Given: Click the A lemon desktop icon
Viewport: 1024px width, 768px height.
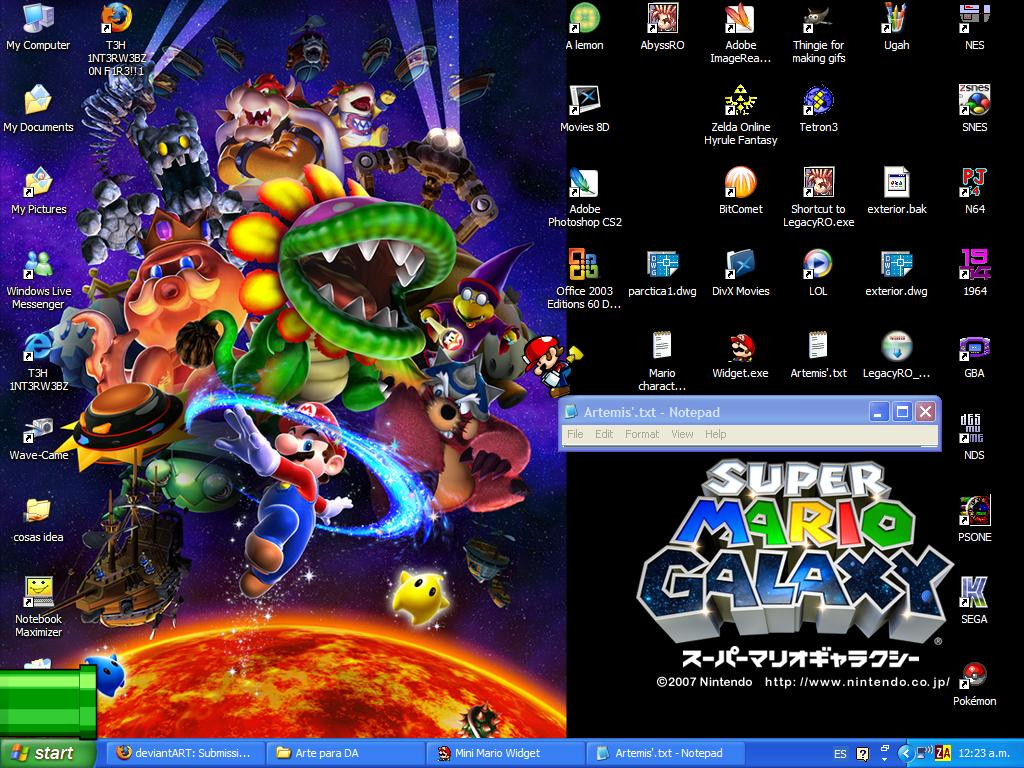Looking at the screenshot, I should 584,20.
